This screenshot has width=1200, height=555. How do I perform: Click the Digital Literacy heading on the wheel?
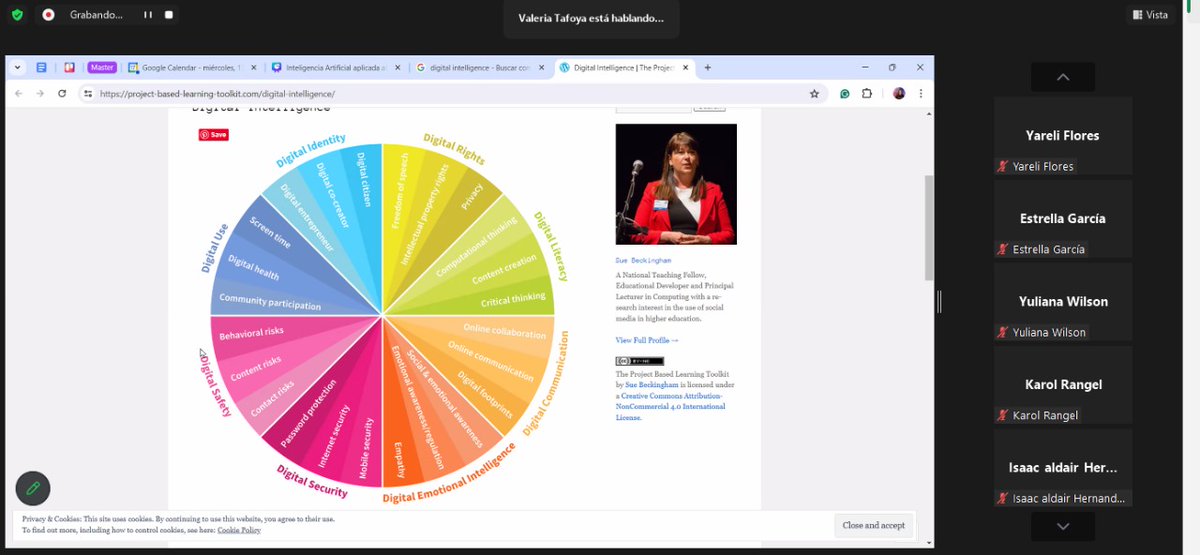coord(551,246)
